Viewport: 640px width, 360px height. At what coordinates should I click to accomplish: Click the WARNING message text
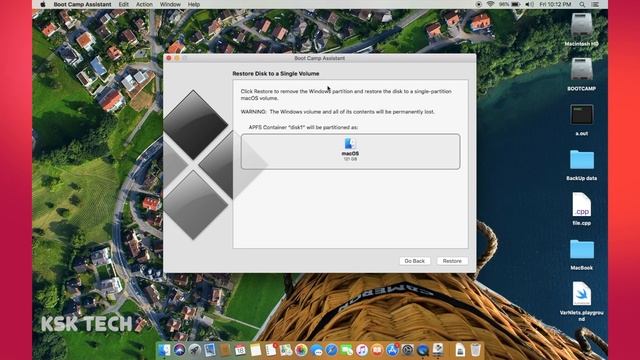click(338, 111)
